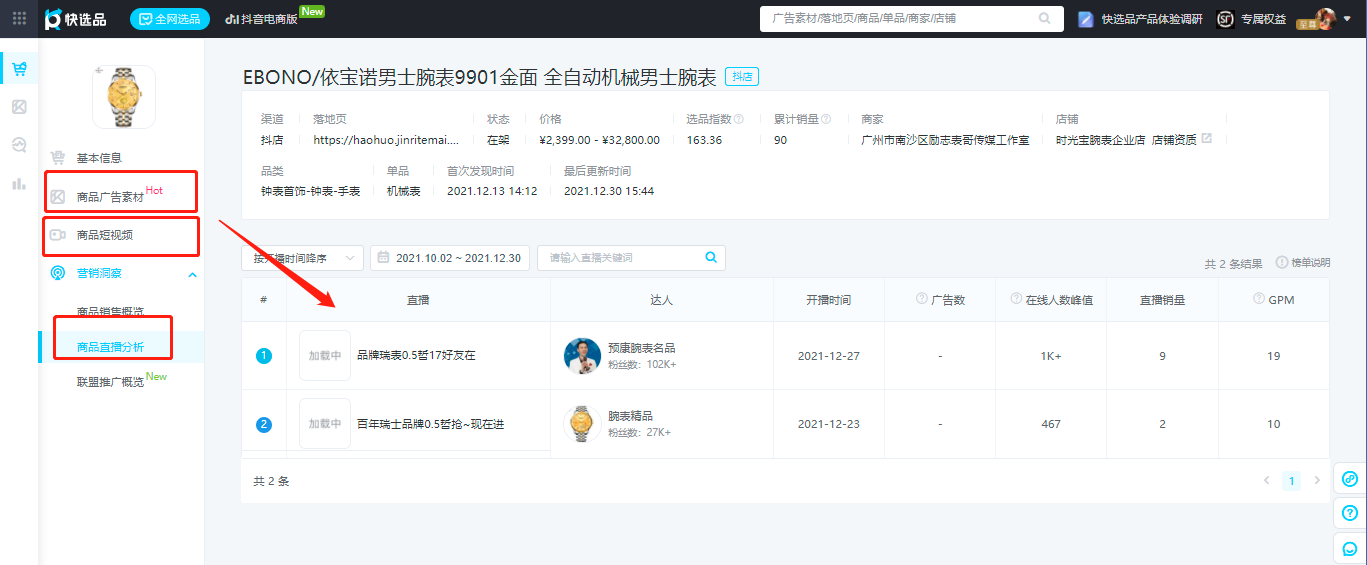Open the sort order dropdown
The image size is (1367, 565).
click(x=302, y=258)
